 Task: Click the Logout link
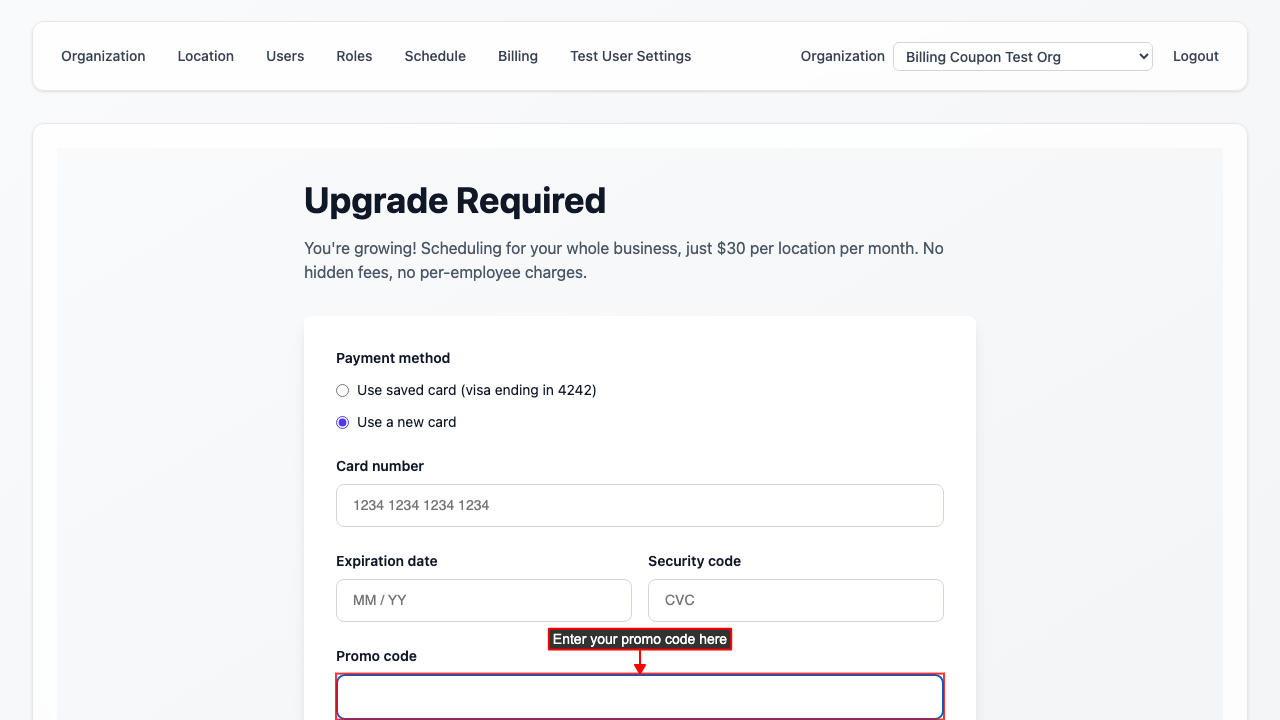(x=1195, y=56)
